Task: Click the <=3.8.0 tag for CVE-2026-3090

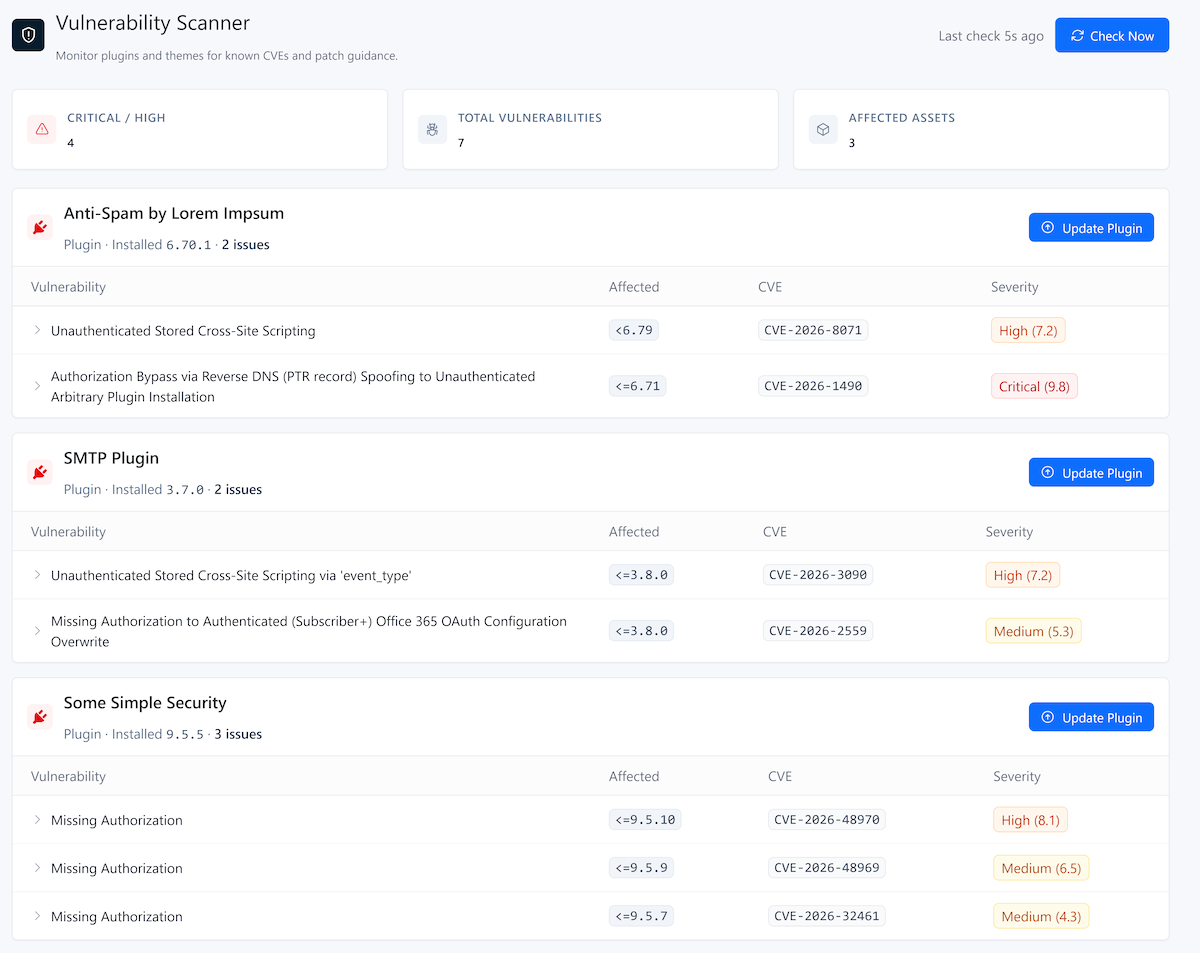Action: pyautogui.click(x=641, y=575)
